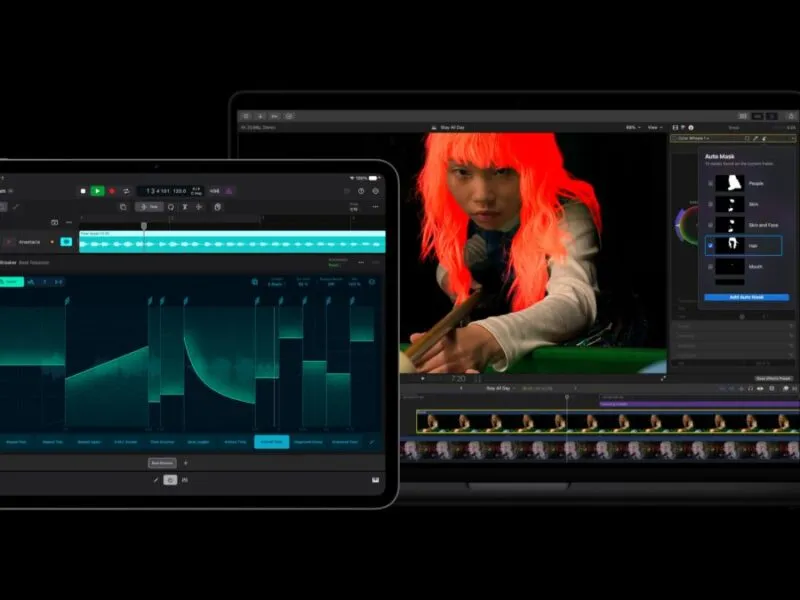800x600 pixels.
Task: Click the Stop button in the transport bar
Action: point(83,191)
